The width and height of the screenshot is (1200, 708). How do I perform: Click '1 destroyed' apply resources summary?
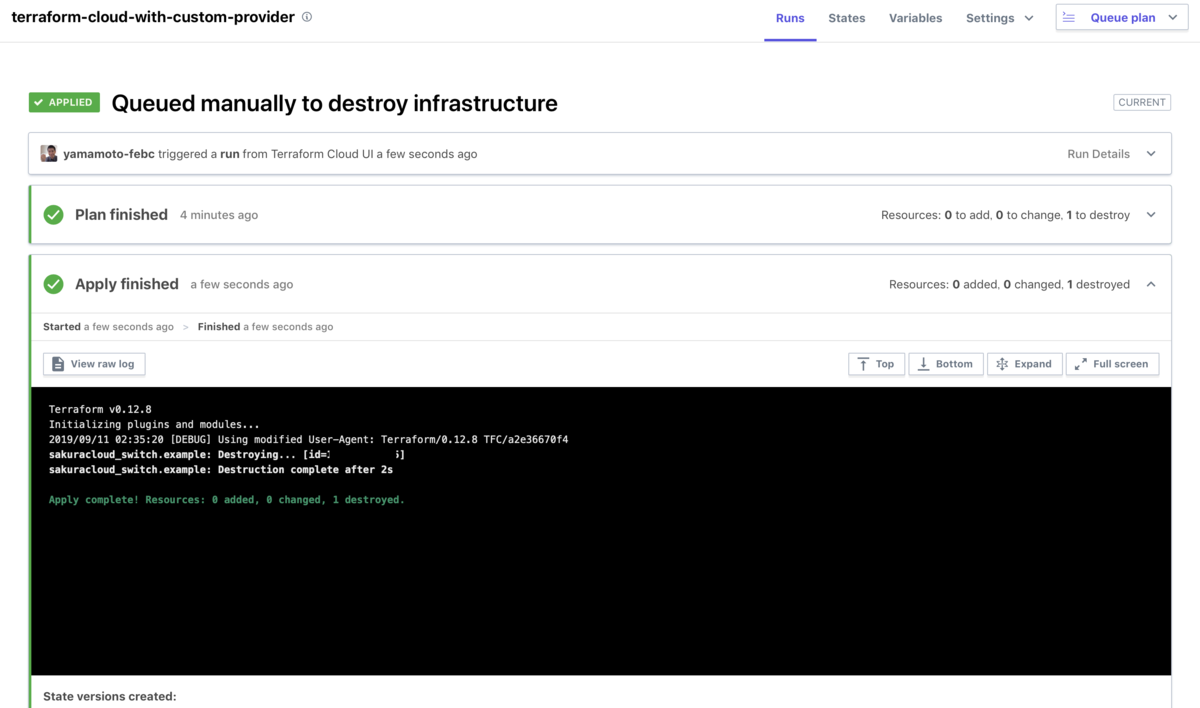click(x=1098, y=284)
